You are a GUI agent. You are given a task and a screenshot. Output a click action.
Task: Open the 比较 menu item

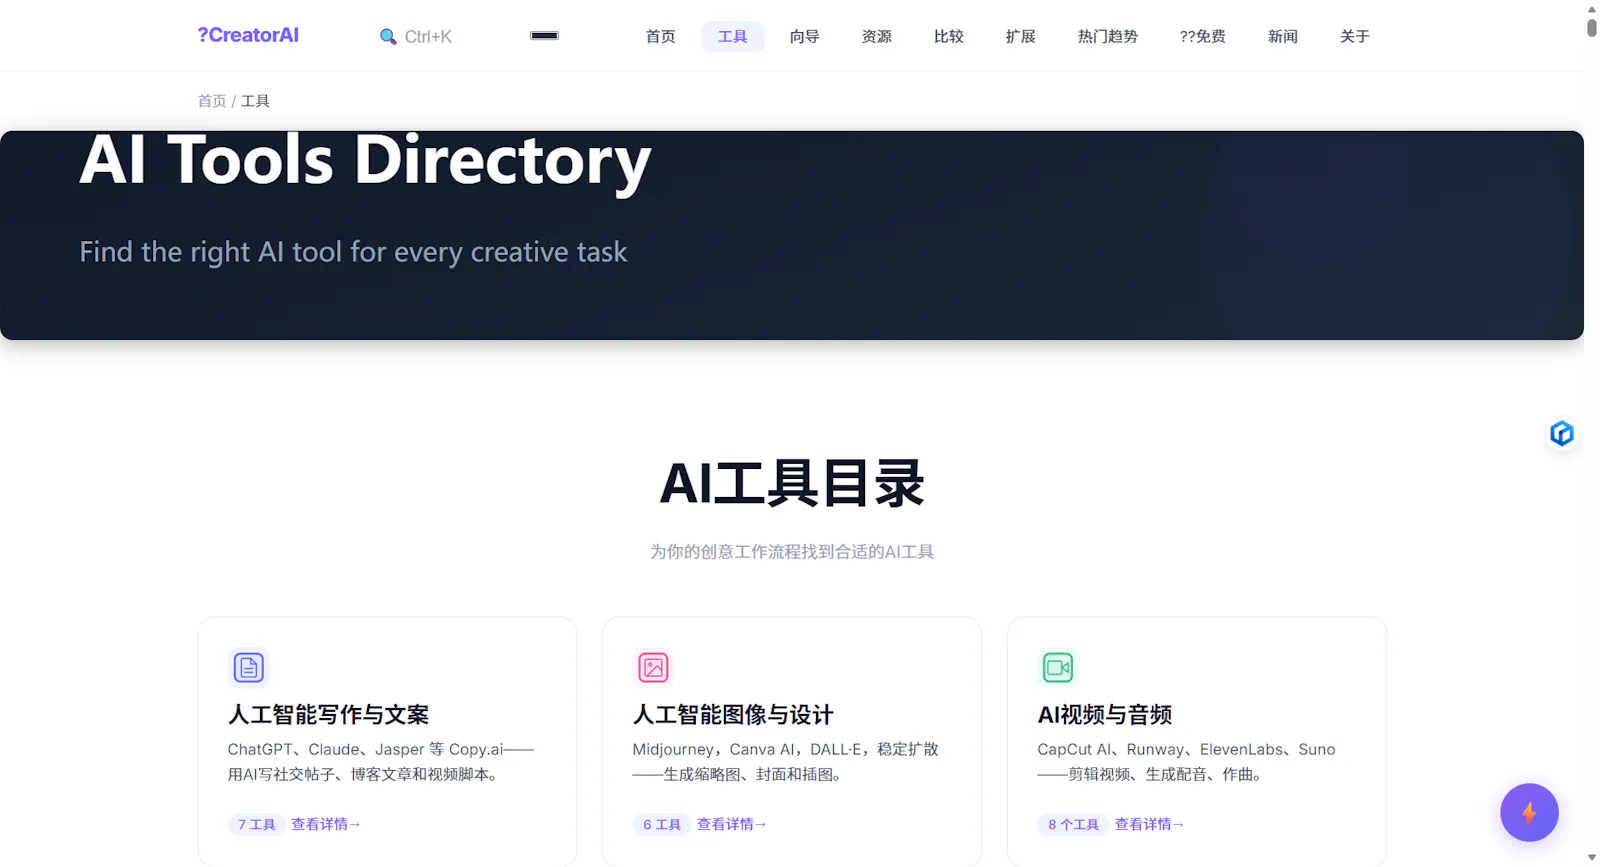tap(948, 36)
